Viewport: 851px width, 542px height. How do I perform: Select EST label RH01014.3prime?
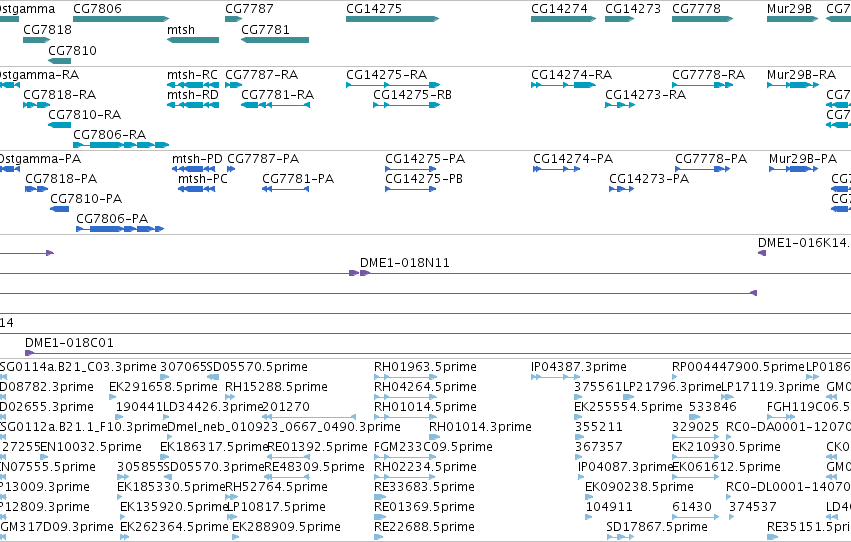(480, 427)
